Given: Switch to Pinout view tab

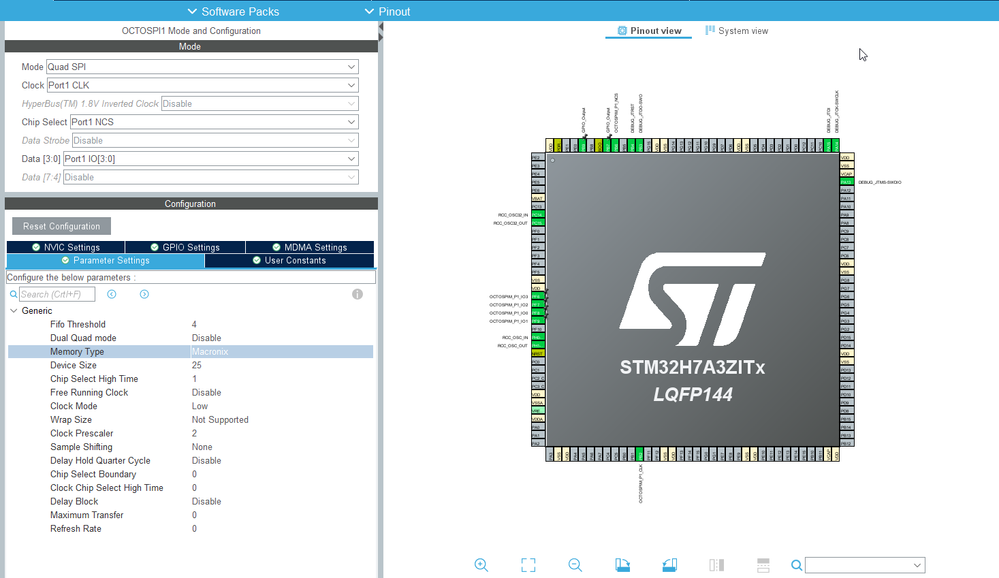Looking at the screenshot, I should [x=649, y=31].
